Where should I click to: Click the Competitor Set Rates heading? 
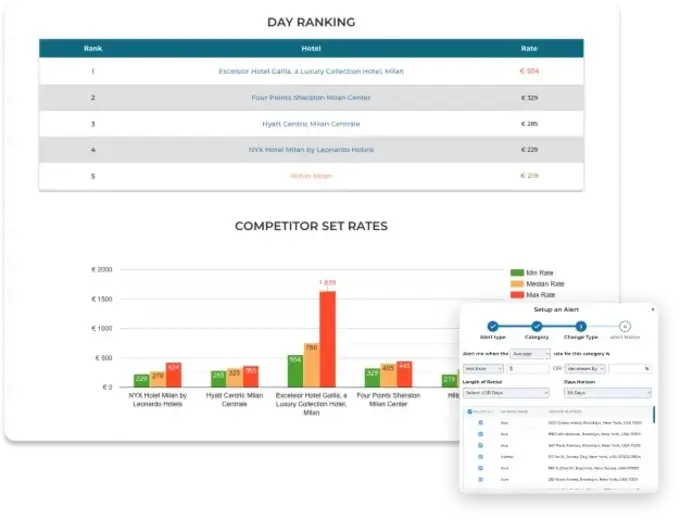click(x=311, y=226)
